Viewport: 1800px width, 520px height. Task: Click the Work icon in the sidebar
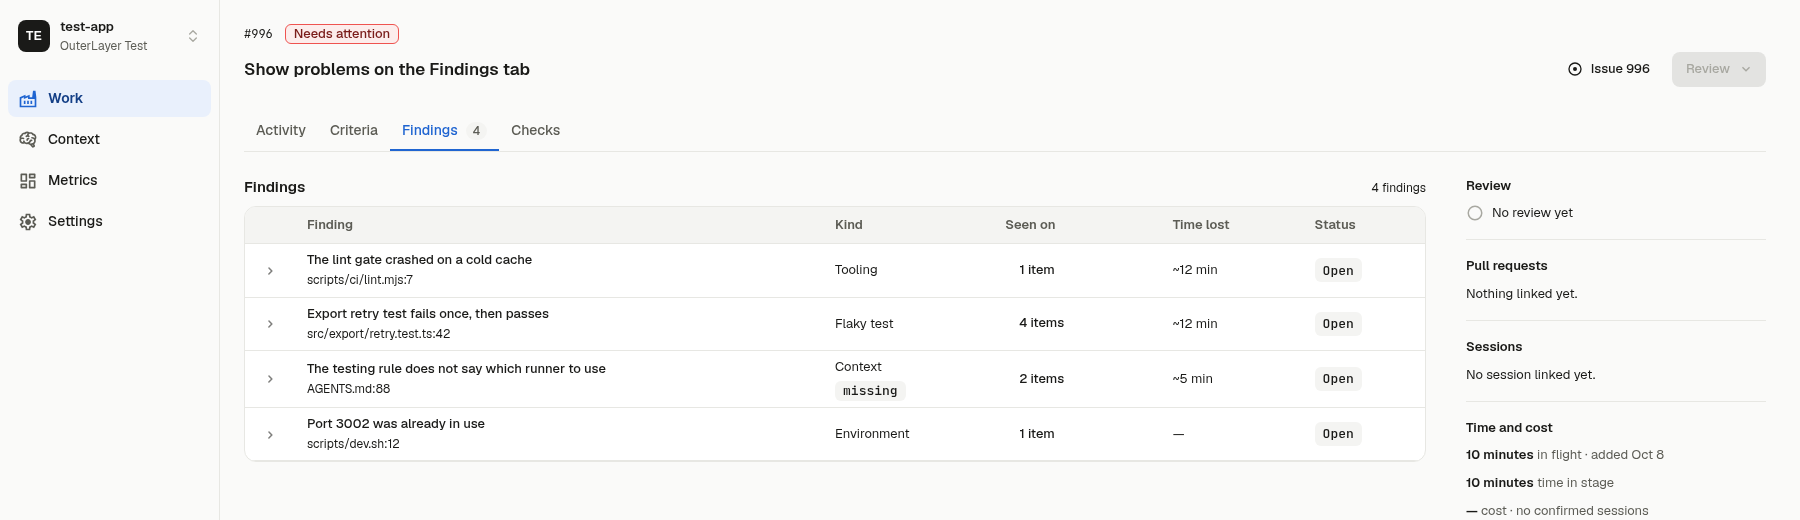pos(28,99)
